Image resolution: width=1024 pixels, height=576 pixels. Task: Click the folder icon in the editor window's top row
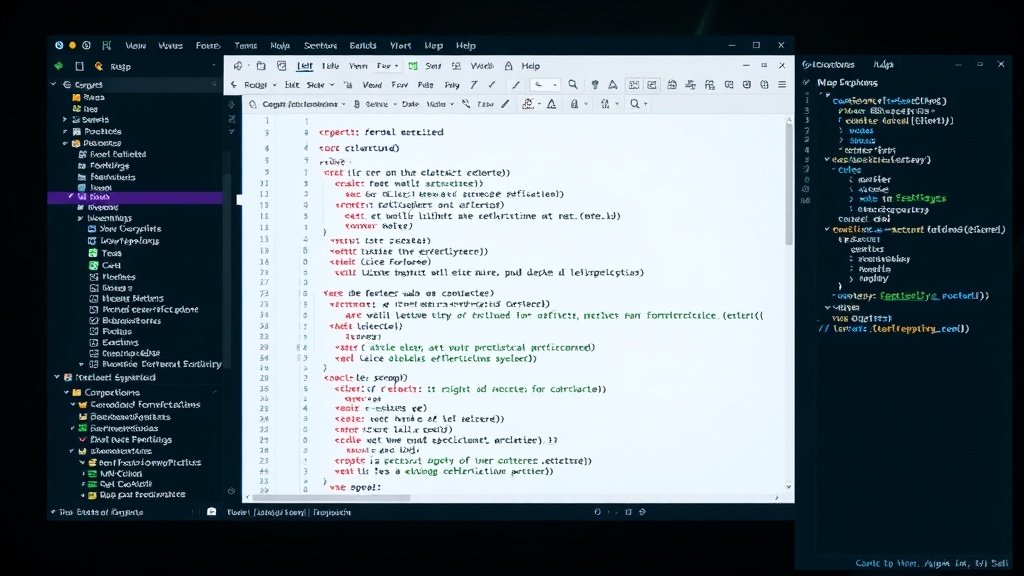(261, 66)
